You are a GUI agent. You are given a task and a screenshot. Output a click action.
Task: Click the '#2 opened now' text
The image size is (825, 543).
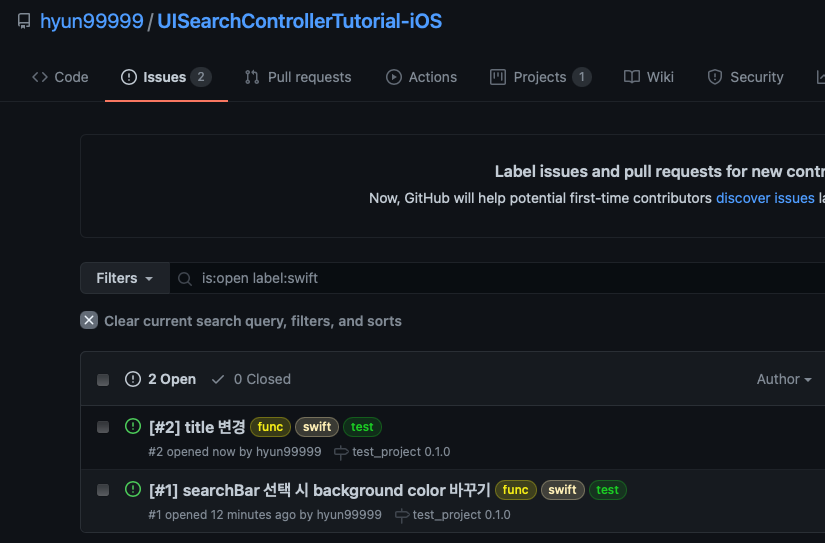pos(192,451)
